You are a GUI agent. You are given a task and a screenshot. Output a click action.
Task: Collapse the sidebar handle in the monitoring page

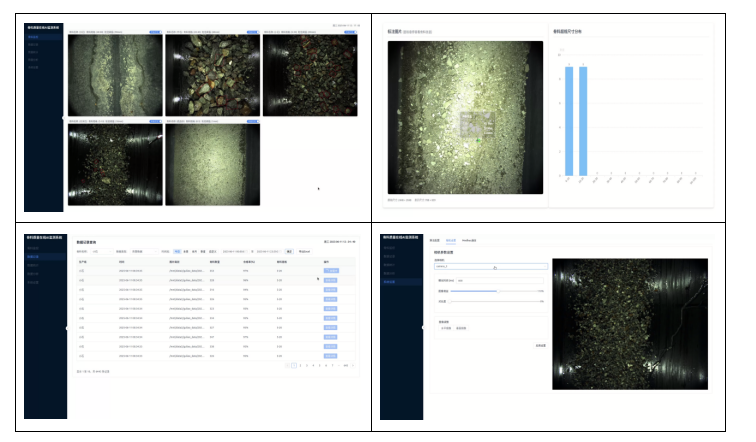67,118
